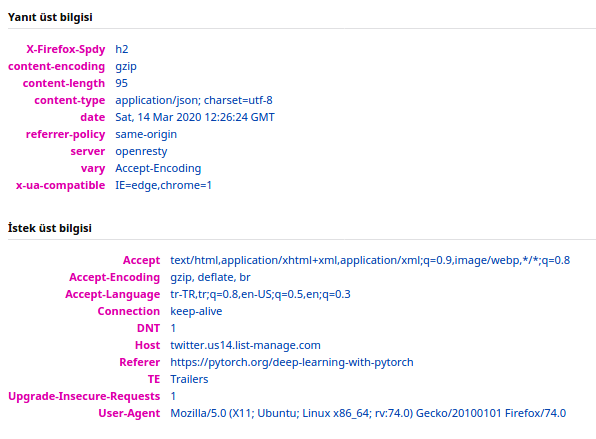Click the 'same-origin' value
596x439 pixels.
(x=146, y=135)
